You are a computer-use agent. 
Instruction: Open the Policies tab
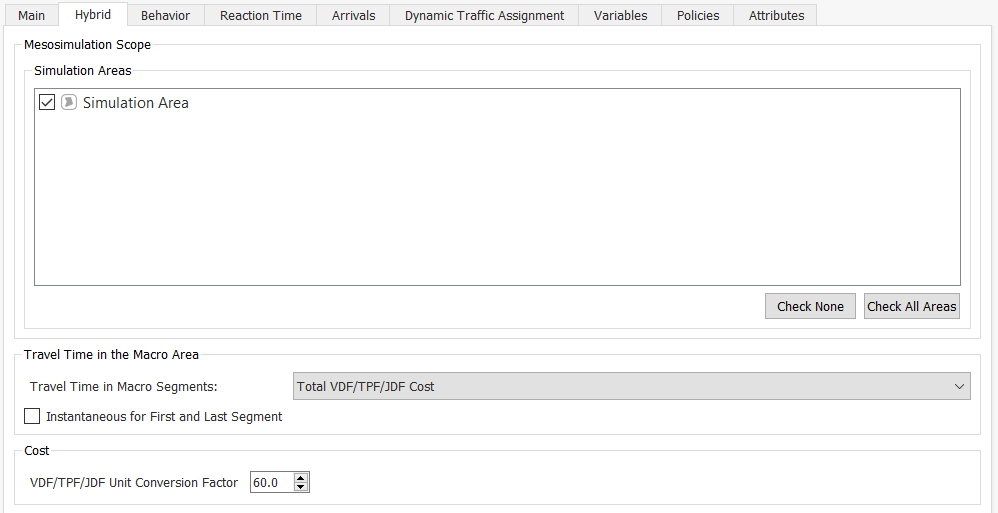pyautogui.click(x=698, y=15)
